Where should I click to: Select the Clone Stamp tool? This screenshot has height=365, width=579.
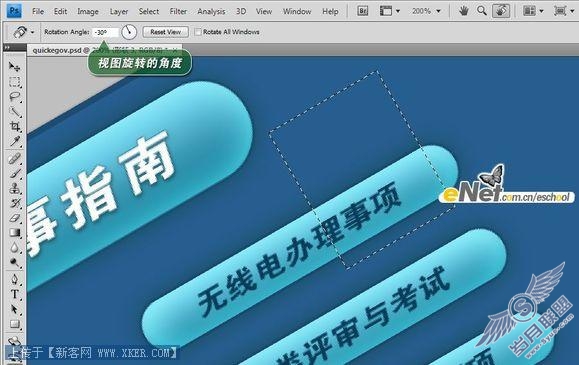[14, 188]
